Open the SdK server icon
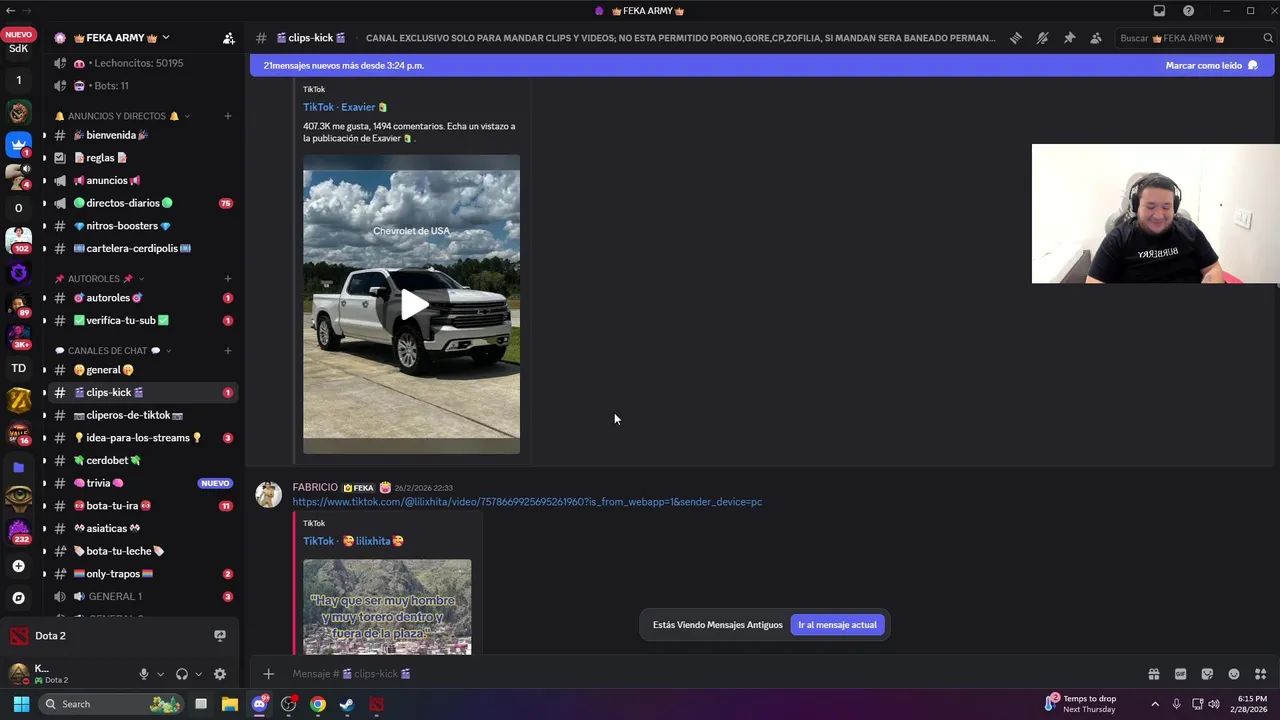Image resolution: width=1280 pixels, height=720 pixels. pyautogui.click(x=18, y=48)
